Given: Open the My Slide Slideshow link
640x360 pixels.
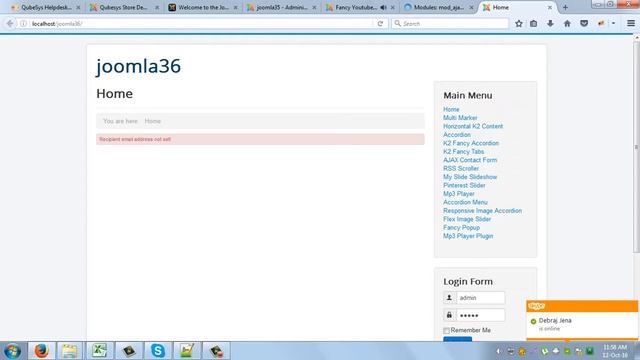Looking at the screenshot, I should [470, 177].
